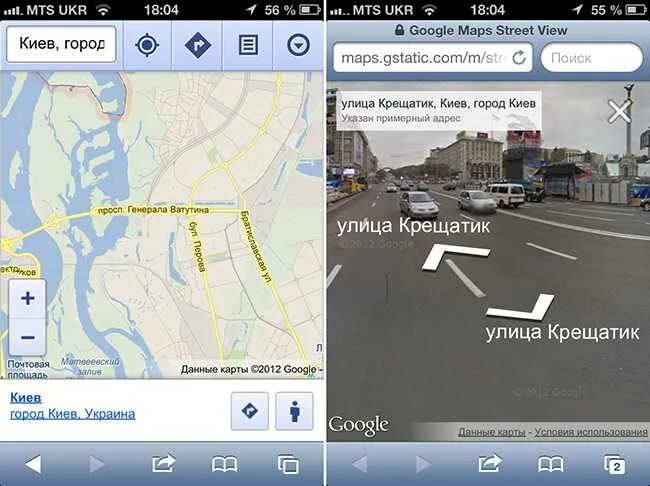Screen dimensions: 650x486
Task: Close the Street View address overlay
Action: pyautogui.click(x=619, y=111)
